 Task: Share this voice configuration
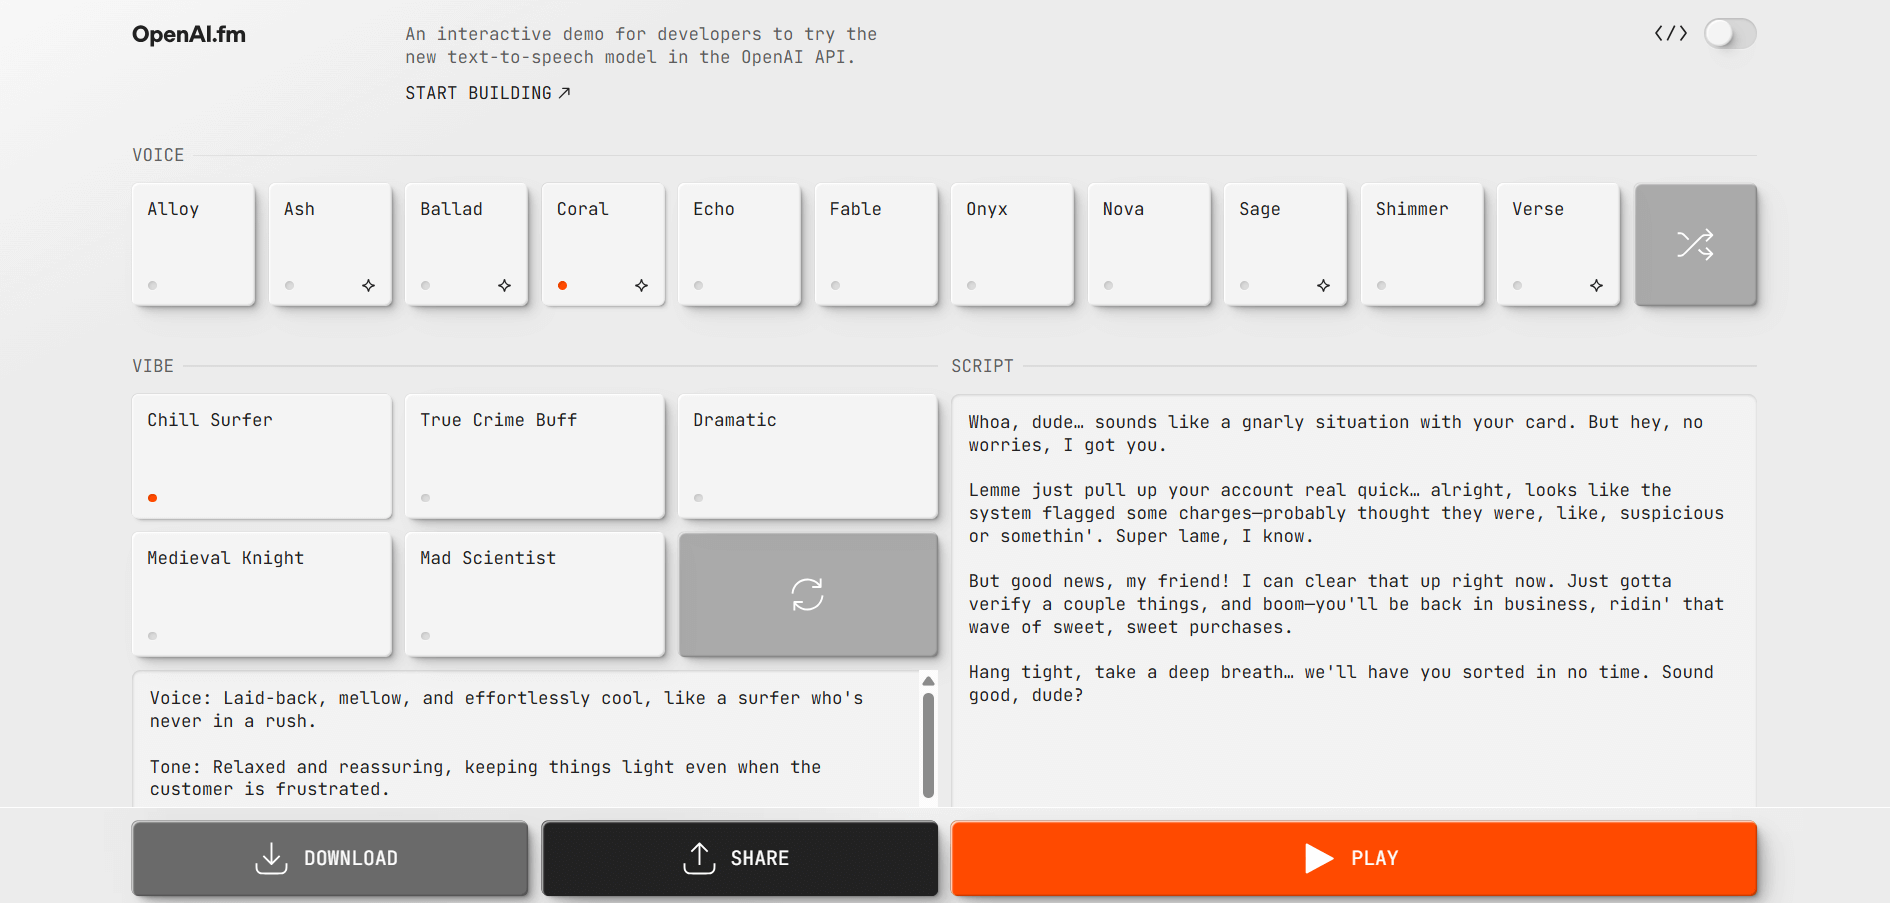(x=740, y=858)
